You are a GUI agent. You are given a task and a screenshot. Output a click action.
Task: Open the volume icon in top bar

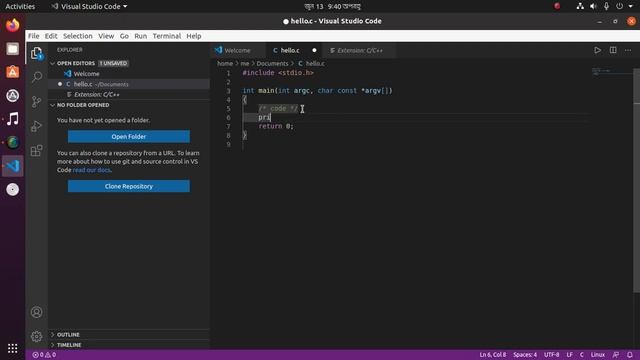pos(593,6)
